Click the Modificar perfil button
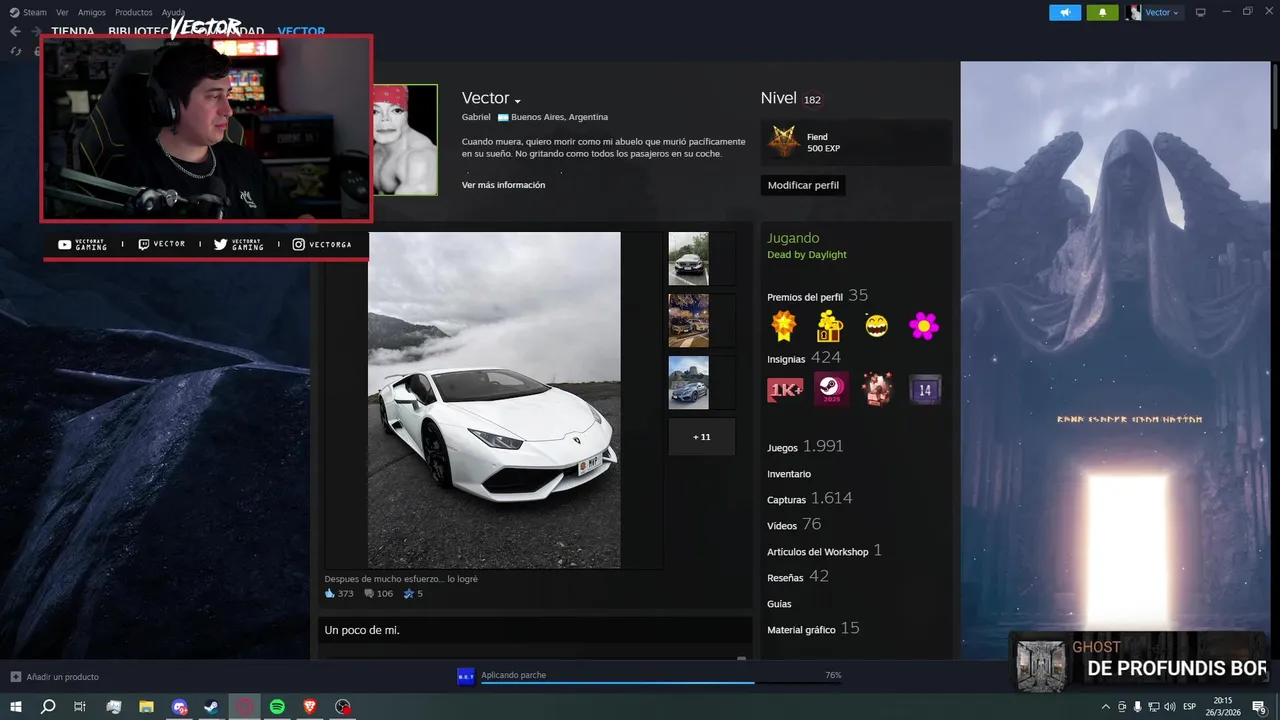Image resolution: width=1280 pixels, height=720 pixels. 803,185
